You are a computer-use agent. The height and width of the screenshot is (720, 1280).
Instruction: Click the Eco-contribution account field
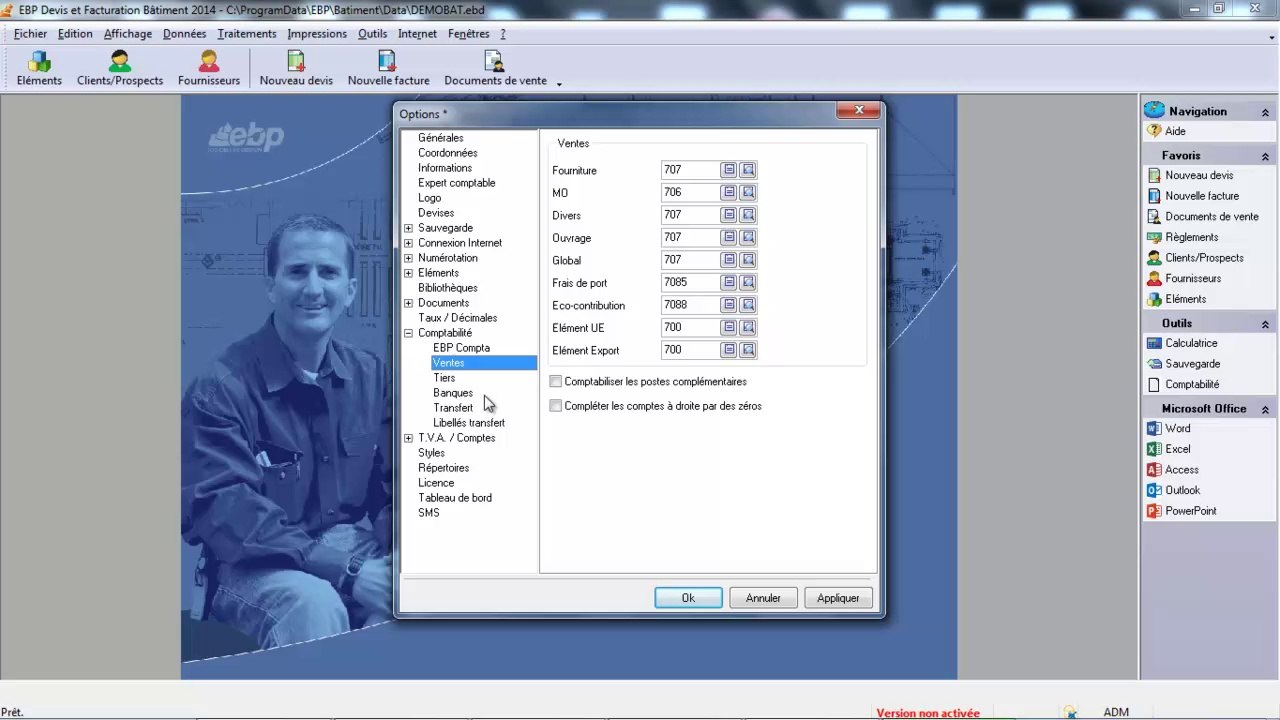click(x=690, y=305)
